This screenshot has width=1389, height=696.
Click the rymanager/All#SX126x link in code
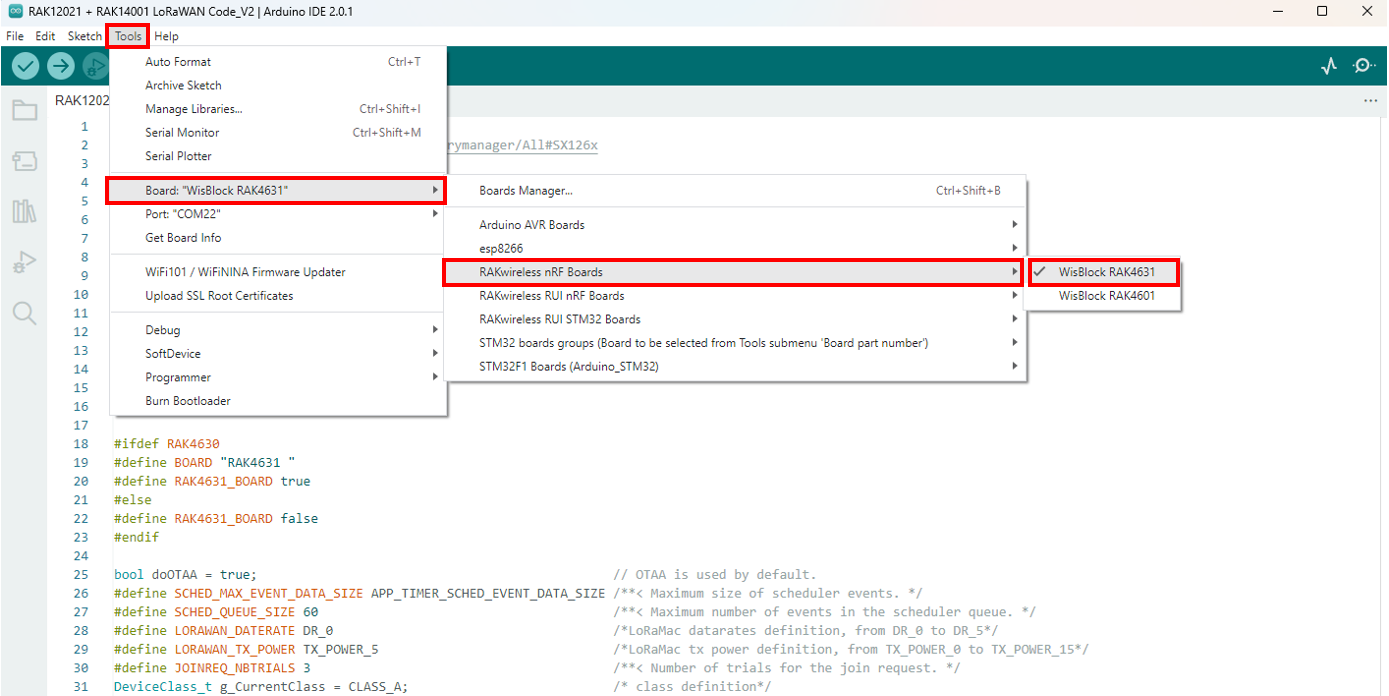pos(521,146)
